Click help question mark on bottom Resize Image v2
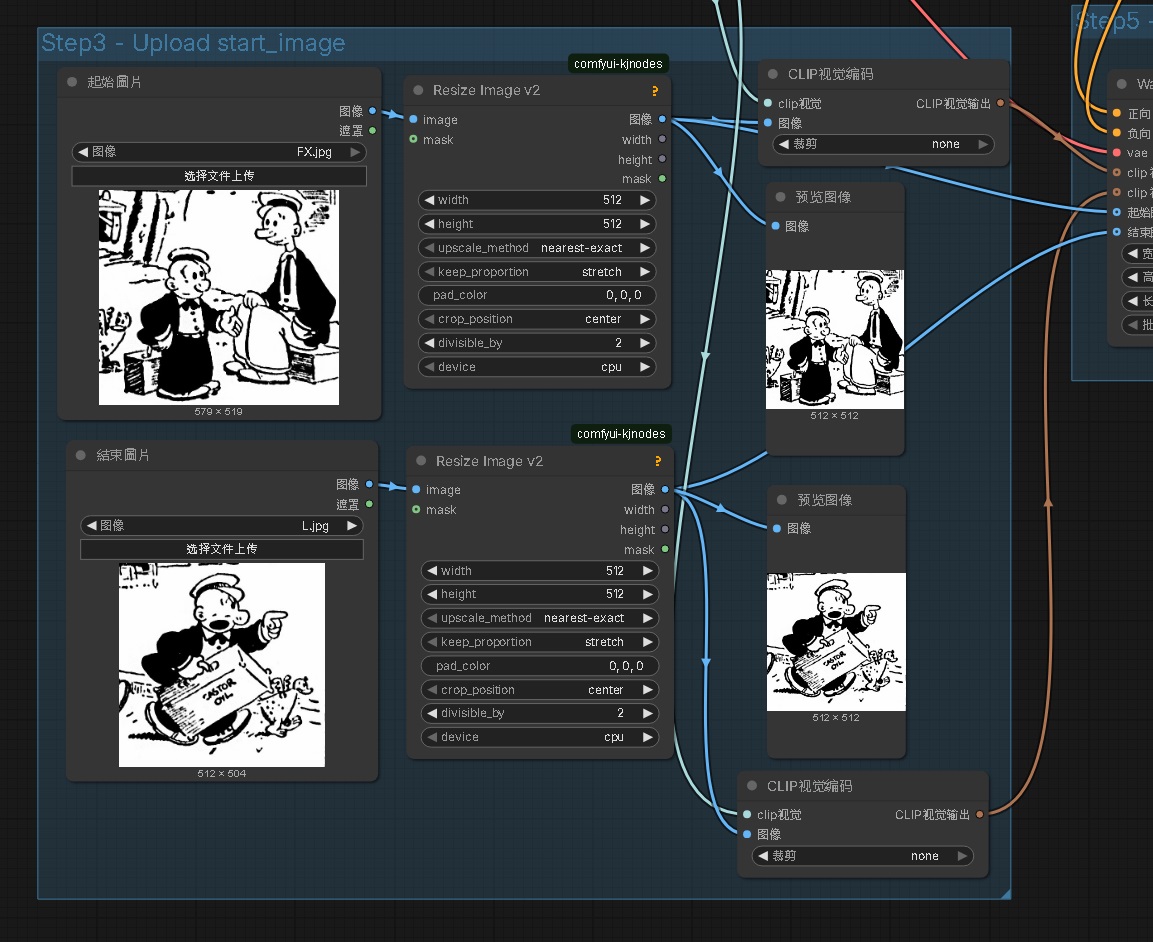 click(x=657, y=461)
